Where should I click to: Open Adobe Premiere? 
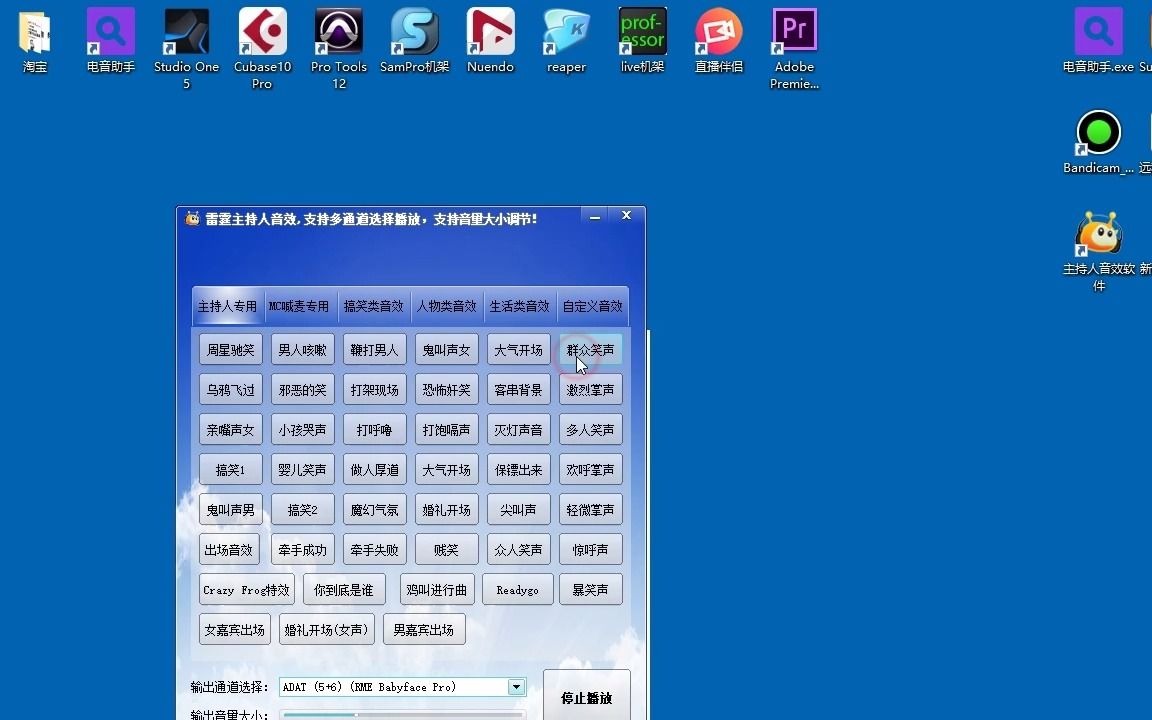tap(794, 30)
